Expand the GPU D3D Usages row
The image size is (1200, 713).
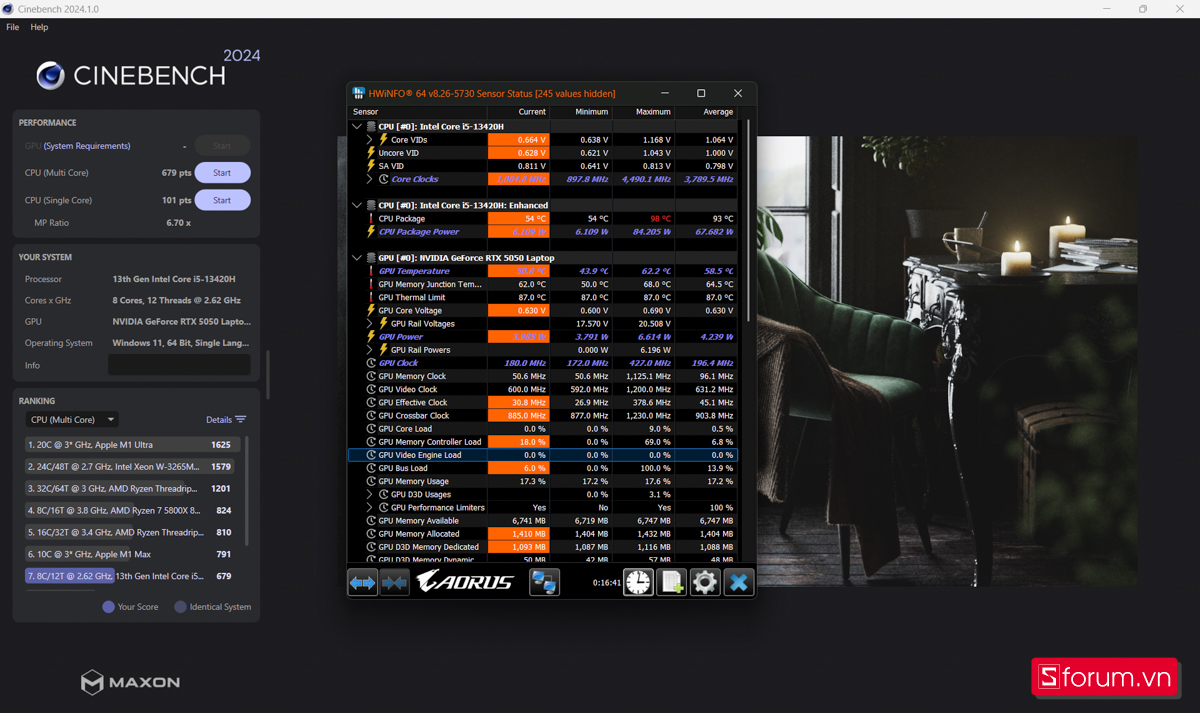[370, 494]
